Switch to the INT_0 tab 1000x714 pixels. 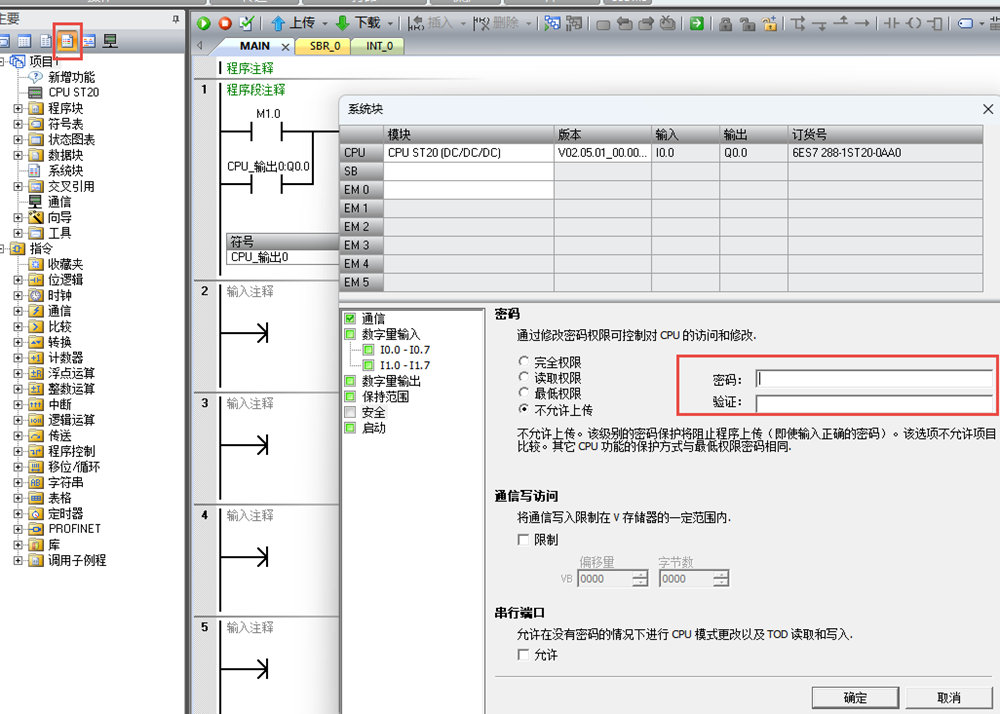pyautogui.click(x=379, y=46)
